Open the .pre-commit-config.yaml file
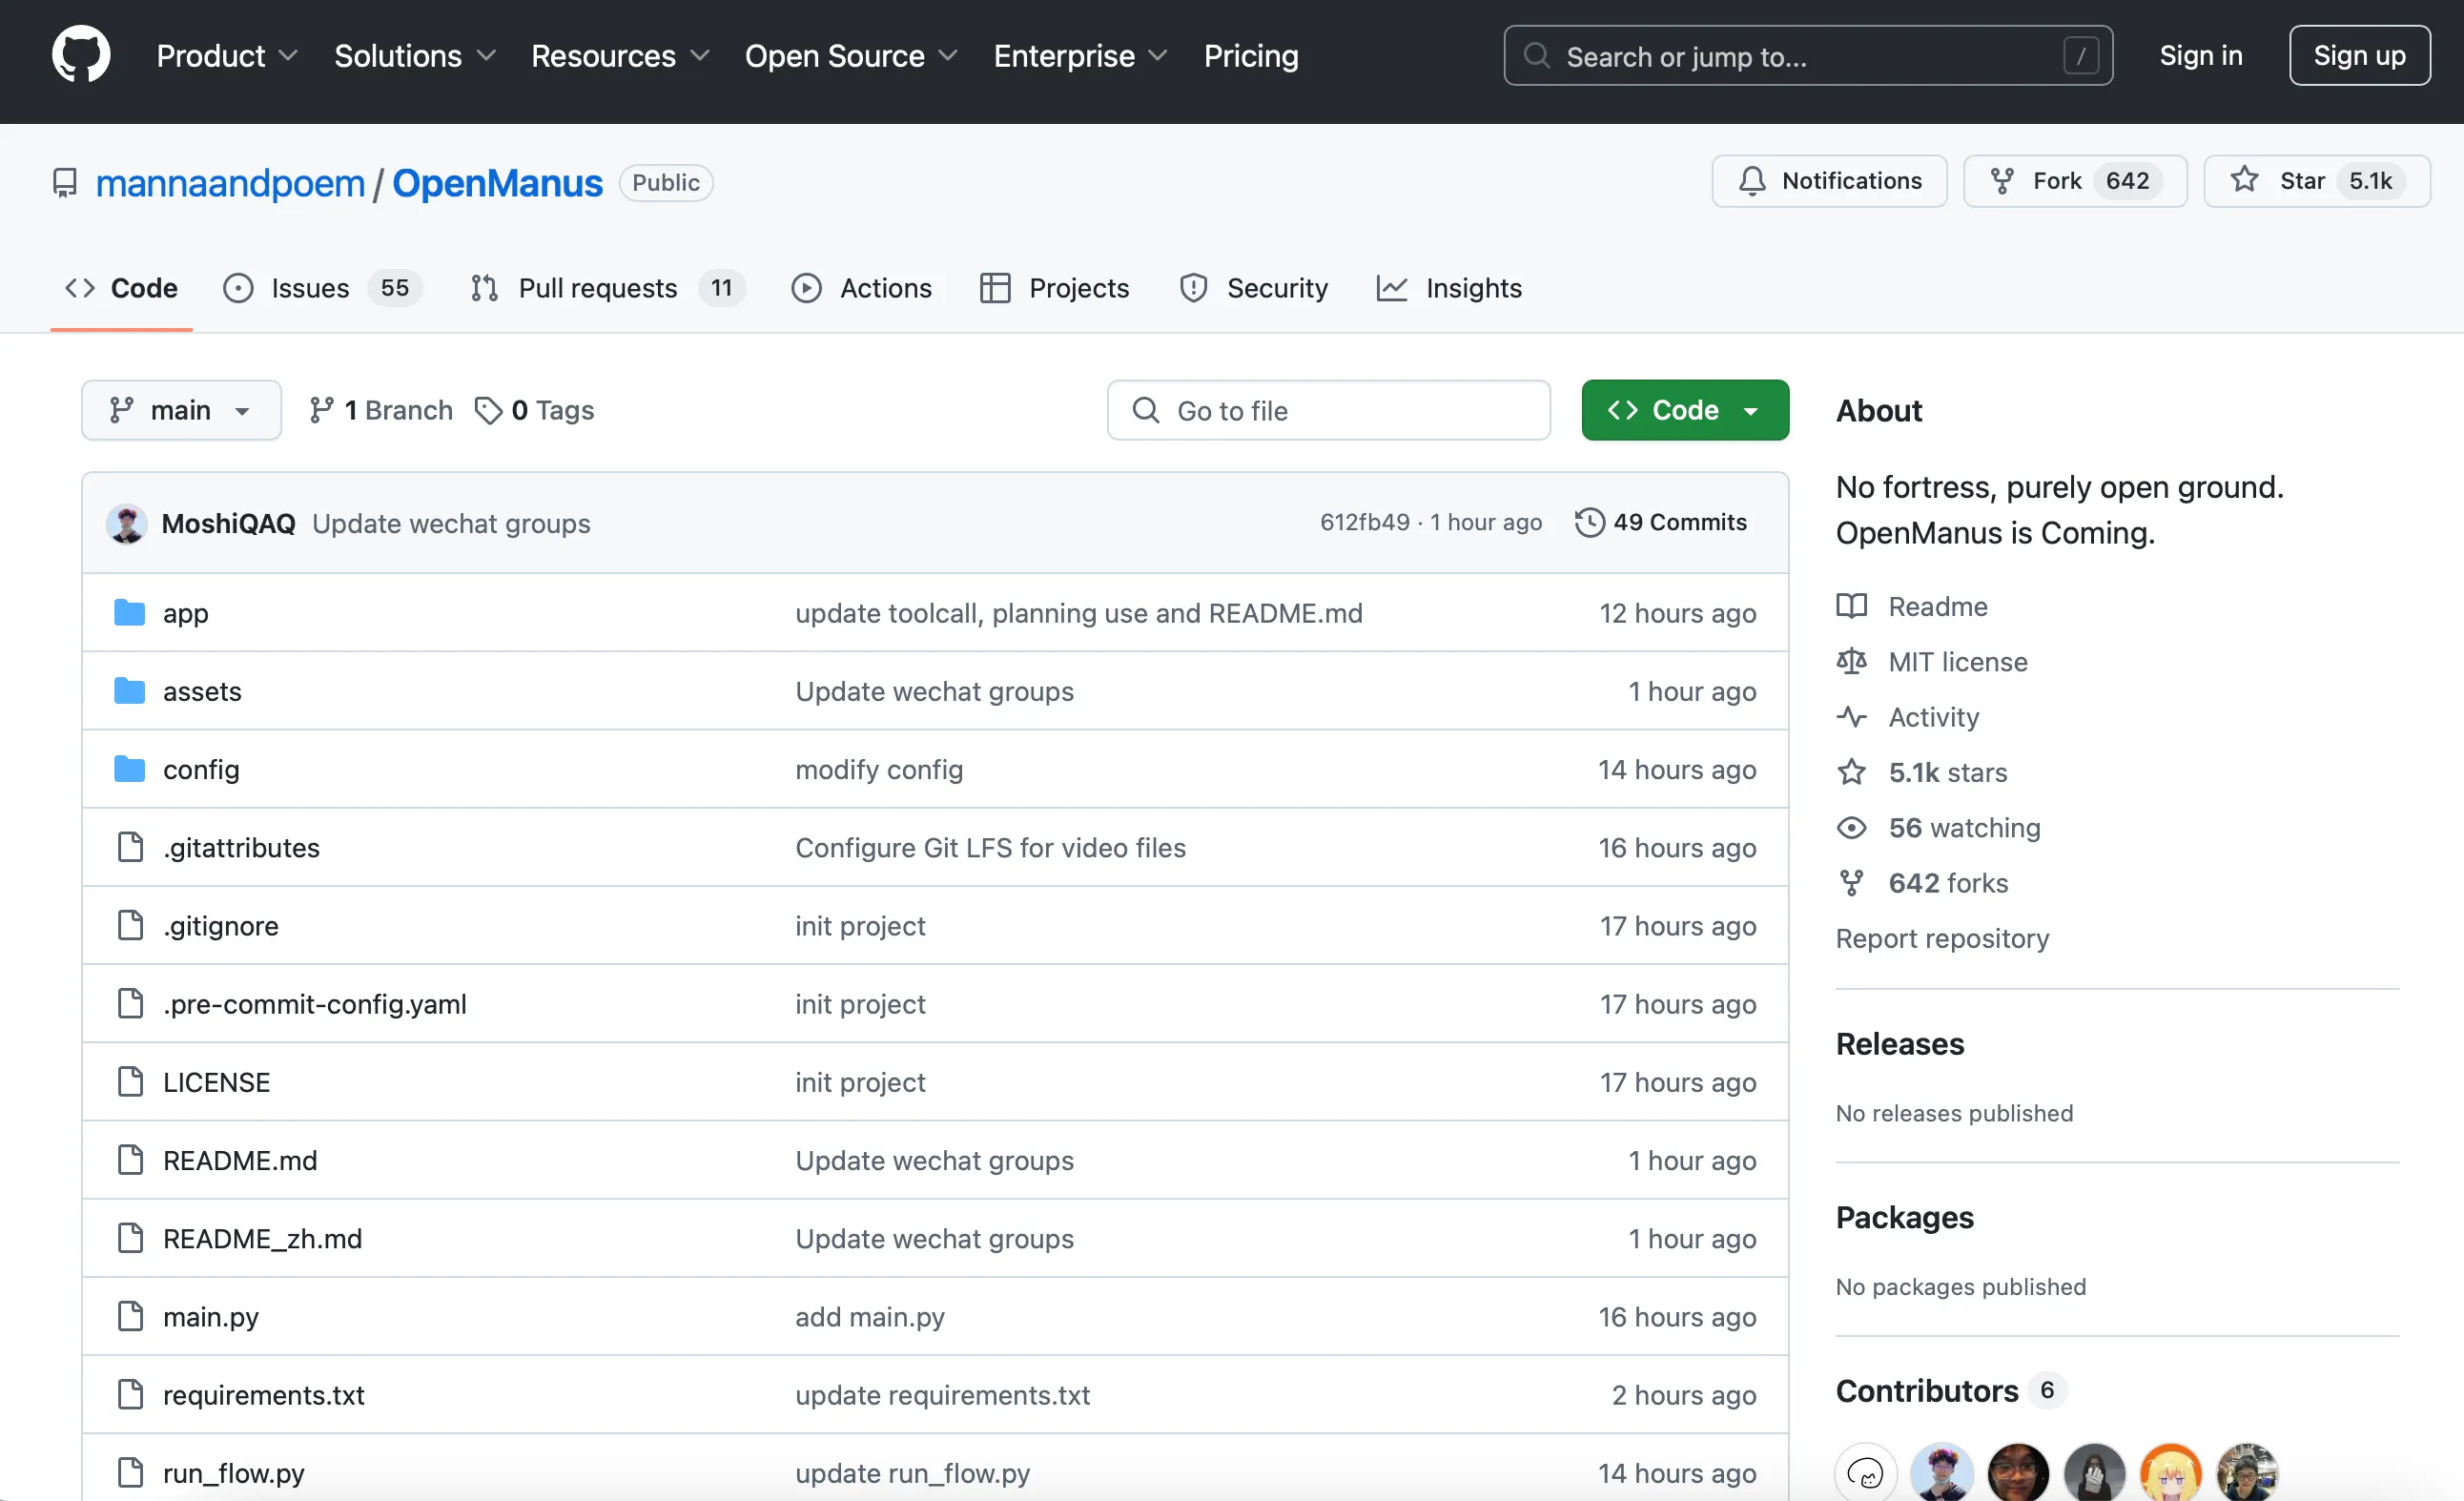The width and height of the screenshot is (2464, 1501). [x=315, y=1003]
